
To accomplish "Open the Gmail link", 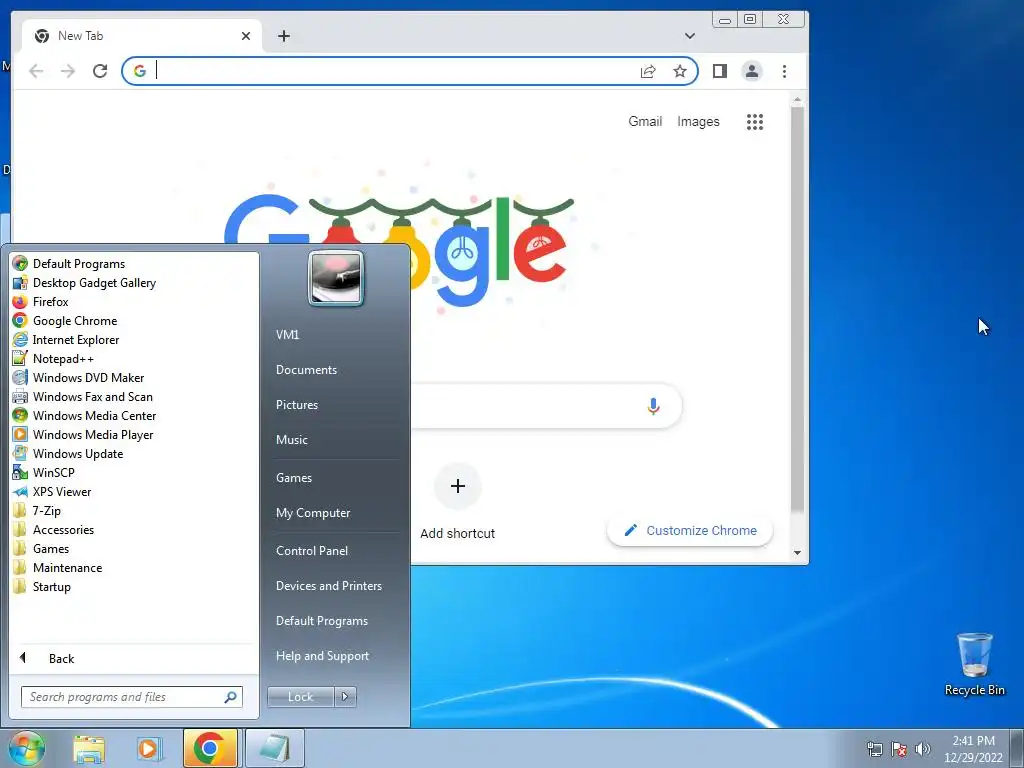I will 645,121.
